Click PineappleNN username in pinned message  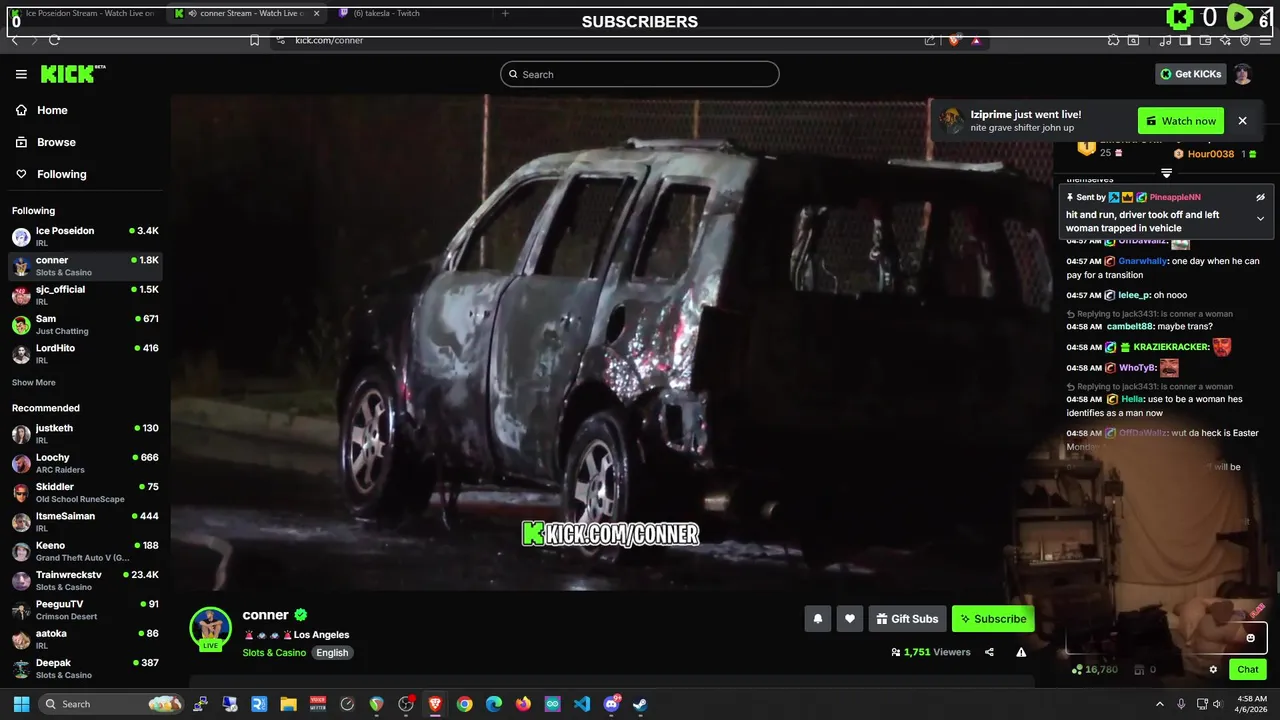click(x=1175, y=198)
